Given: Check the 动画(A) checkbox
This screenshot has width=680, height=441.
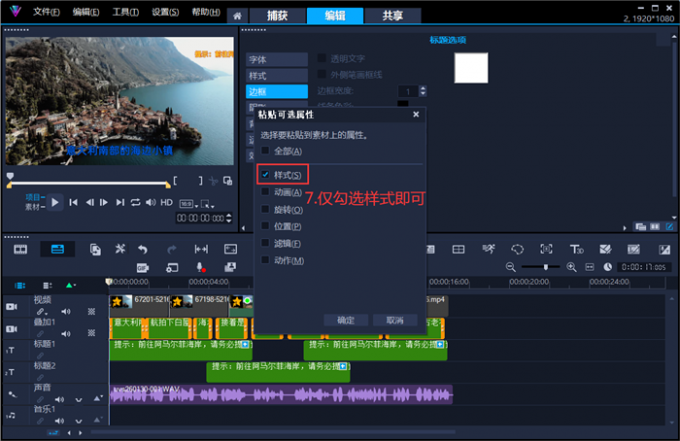Looking at the screenshot, I should coord(265,192).
